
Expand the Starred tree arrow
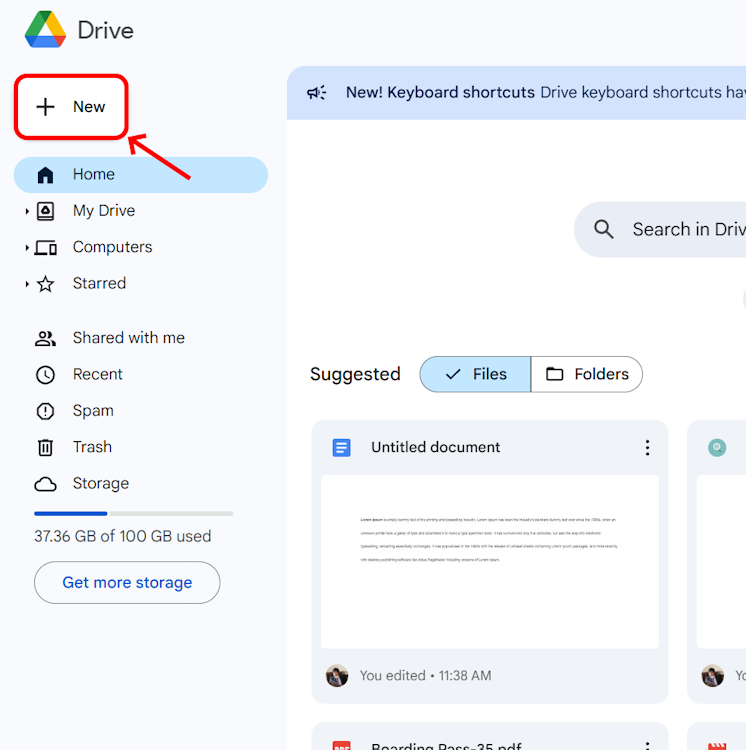point(27,284)
